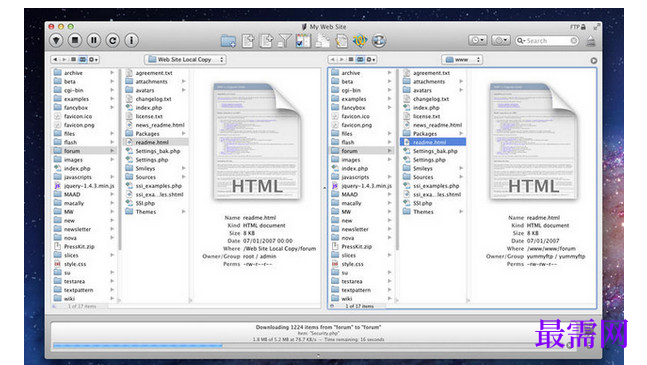Click the Eject disconnect icon

pos(591,41)
